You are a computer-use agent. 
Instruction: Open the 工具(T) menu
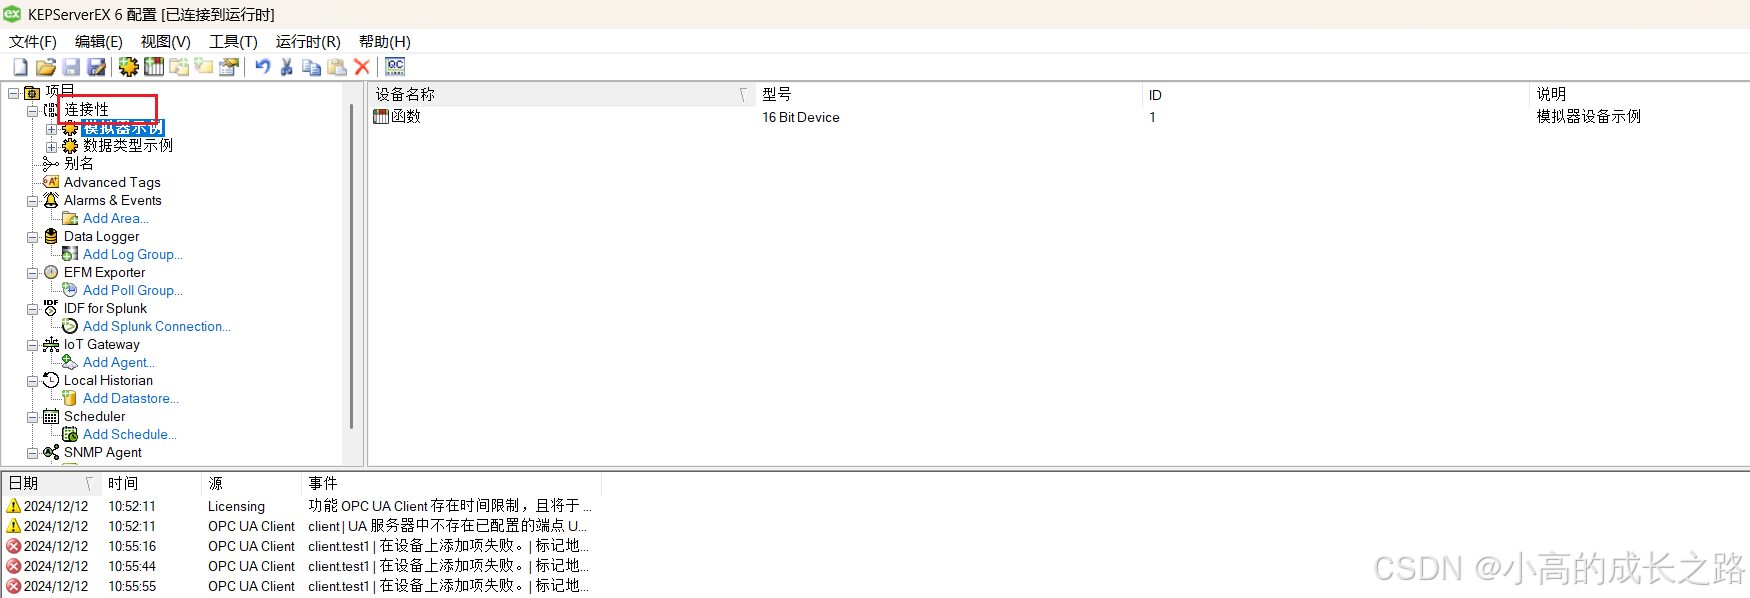(x=233, y=41)
